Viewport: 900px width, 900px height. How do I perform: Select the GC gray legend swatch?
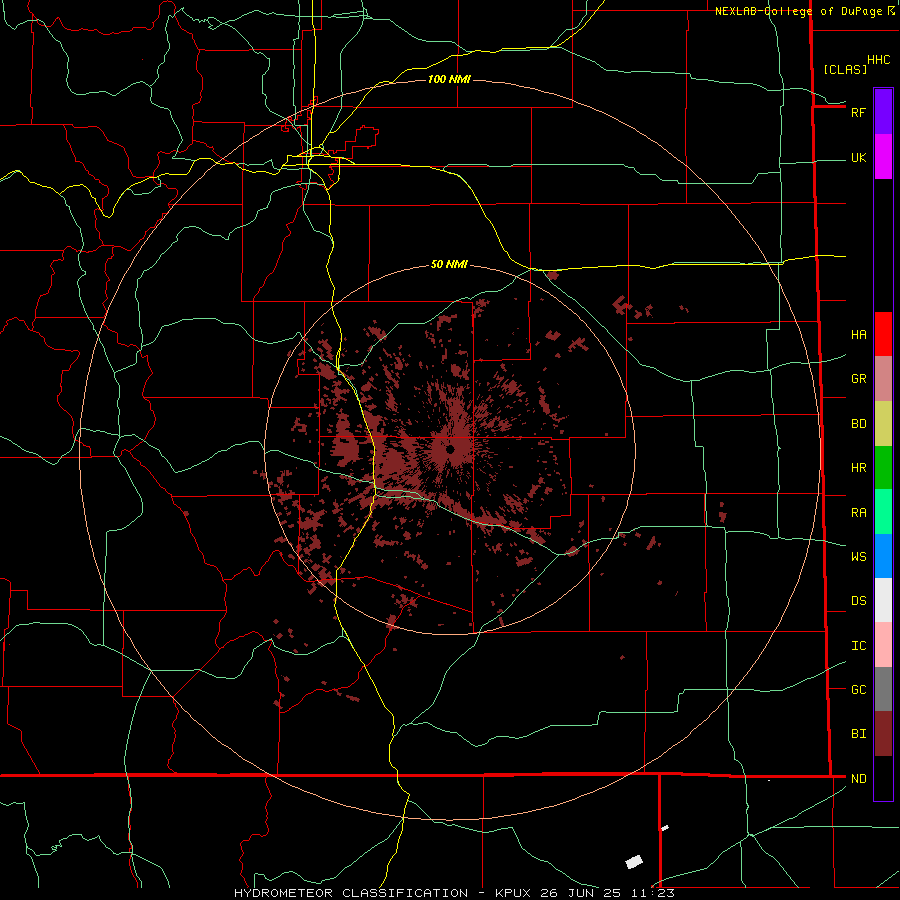[883, 689]
